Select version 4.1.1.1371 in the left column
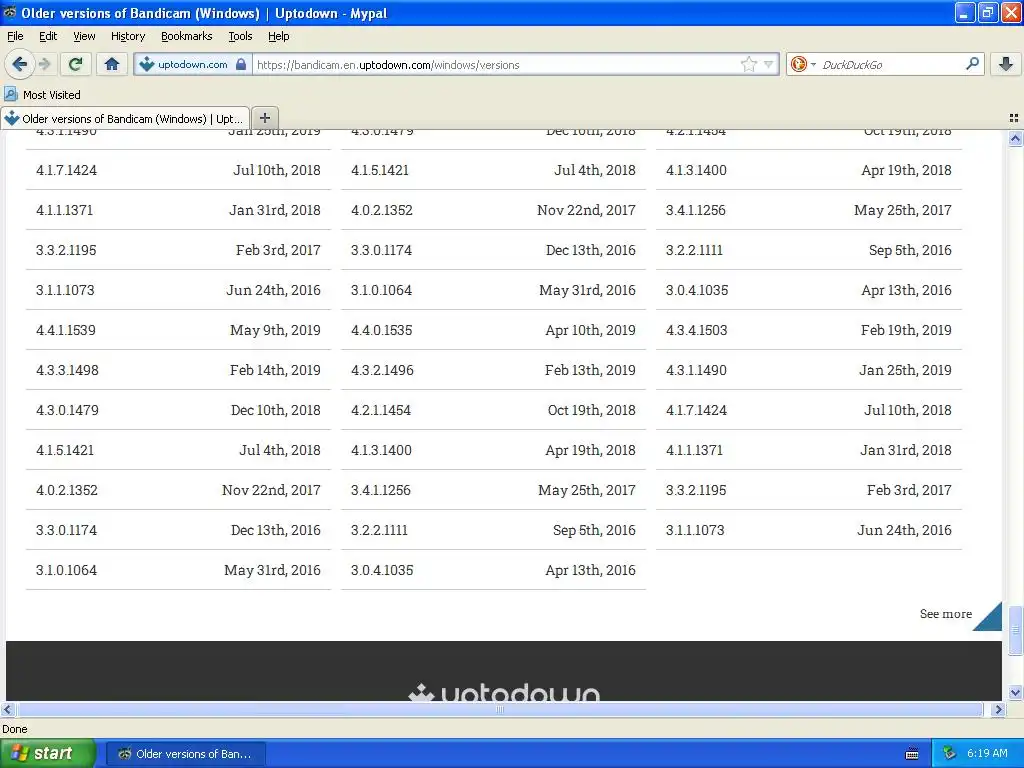 click(178, 210)
